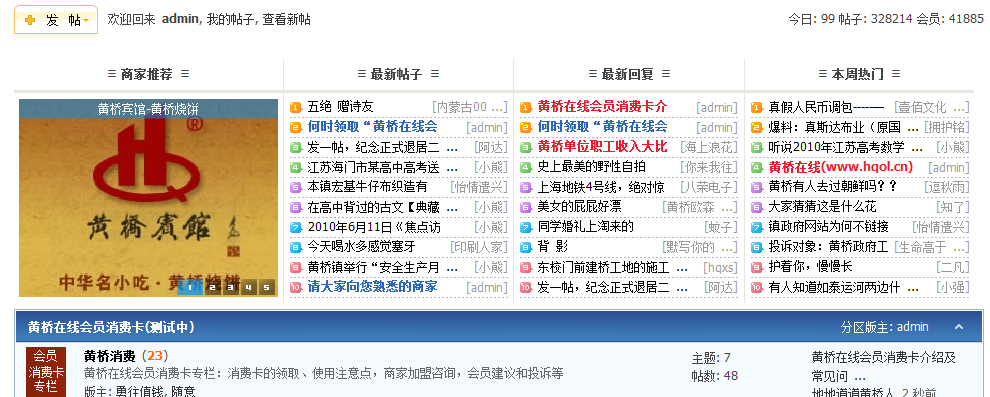This screenshot has height=397, width=990.
Task: Click rank 6 badge beside 大家猜猜这是什么花
Action: tap(757, 208)
